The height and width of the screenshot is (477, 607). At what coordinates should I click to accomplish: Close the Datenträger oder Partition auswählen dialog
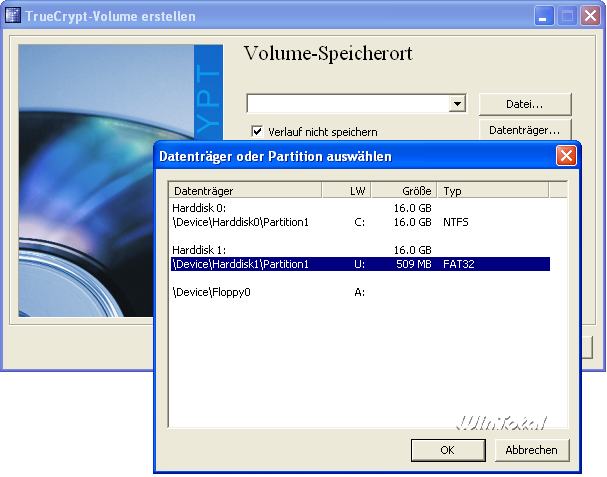pos(566,156)
